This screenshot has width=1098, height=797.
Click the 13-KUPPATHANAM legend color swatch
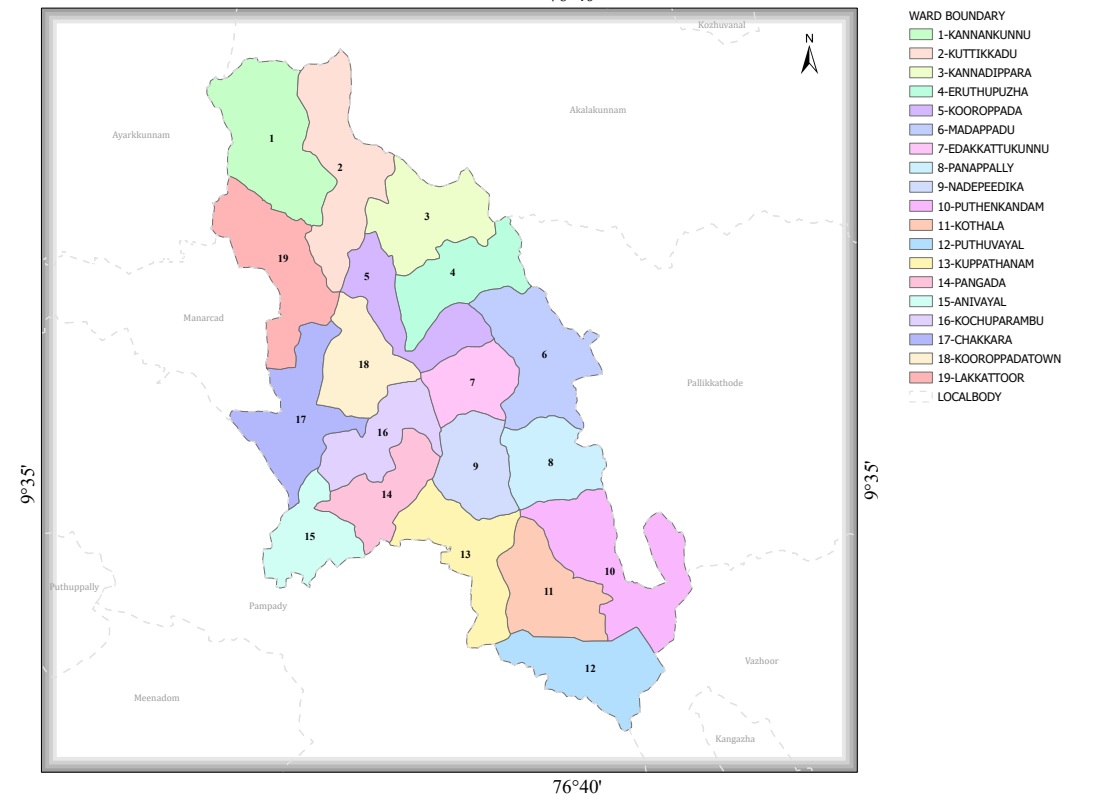[921, 263]
